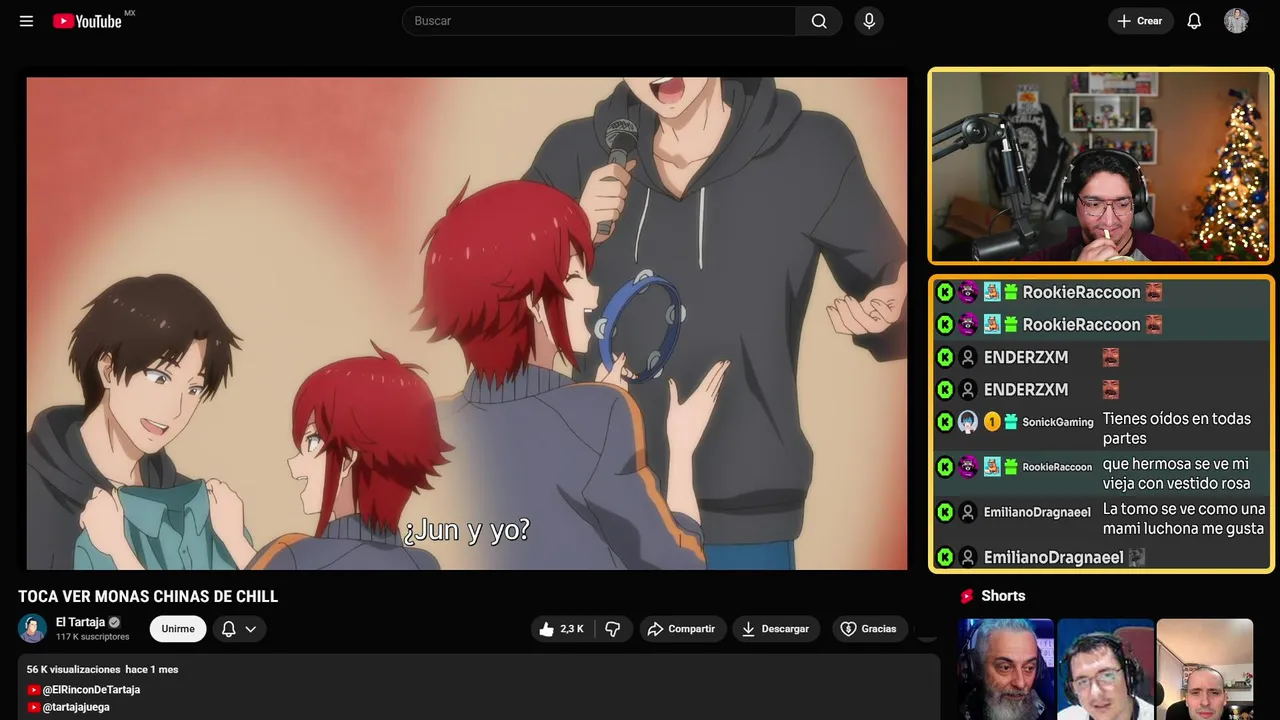Screen dimensions: 1280x720
Task: Click '117 K suscriptores' count text
Action: pos(93,637)
